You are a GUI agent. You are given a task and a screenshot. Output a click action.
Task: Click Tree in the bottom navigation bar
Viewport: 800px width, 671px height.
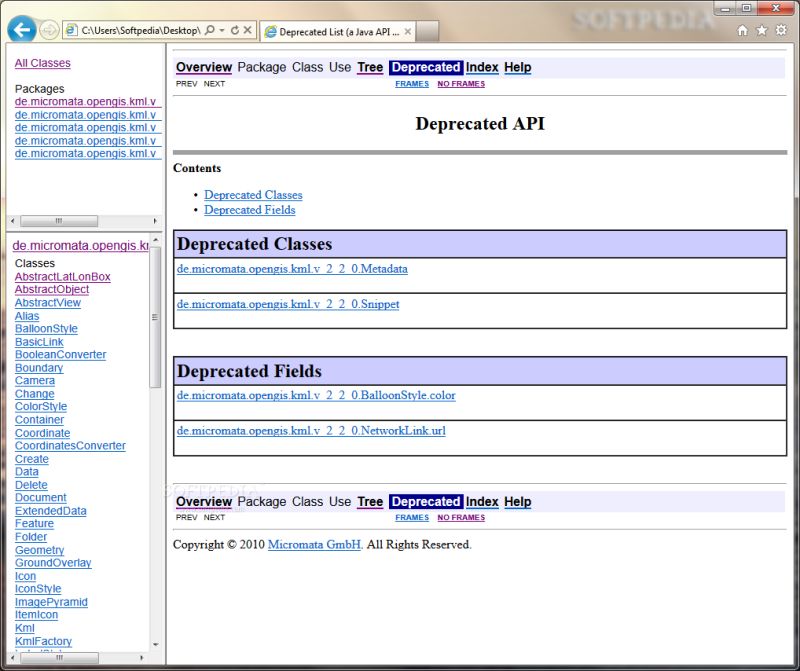[370, 502]
